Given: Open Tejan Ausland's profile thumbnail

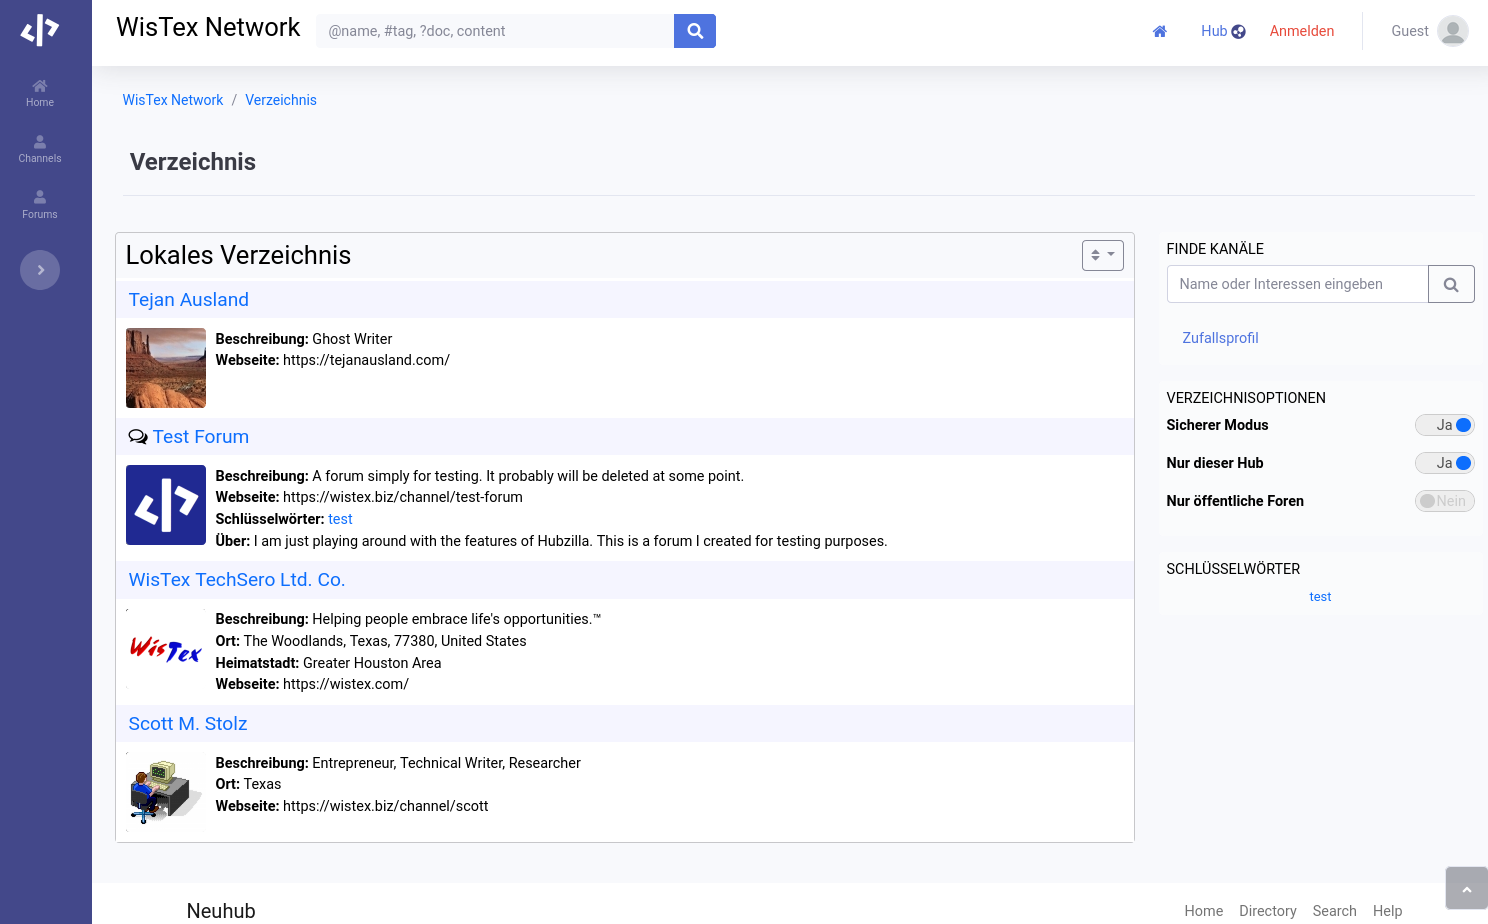Looking at the screenshot, I should click(166, 368).
